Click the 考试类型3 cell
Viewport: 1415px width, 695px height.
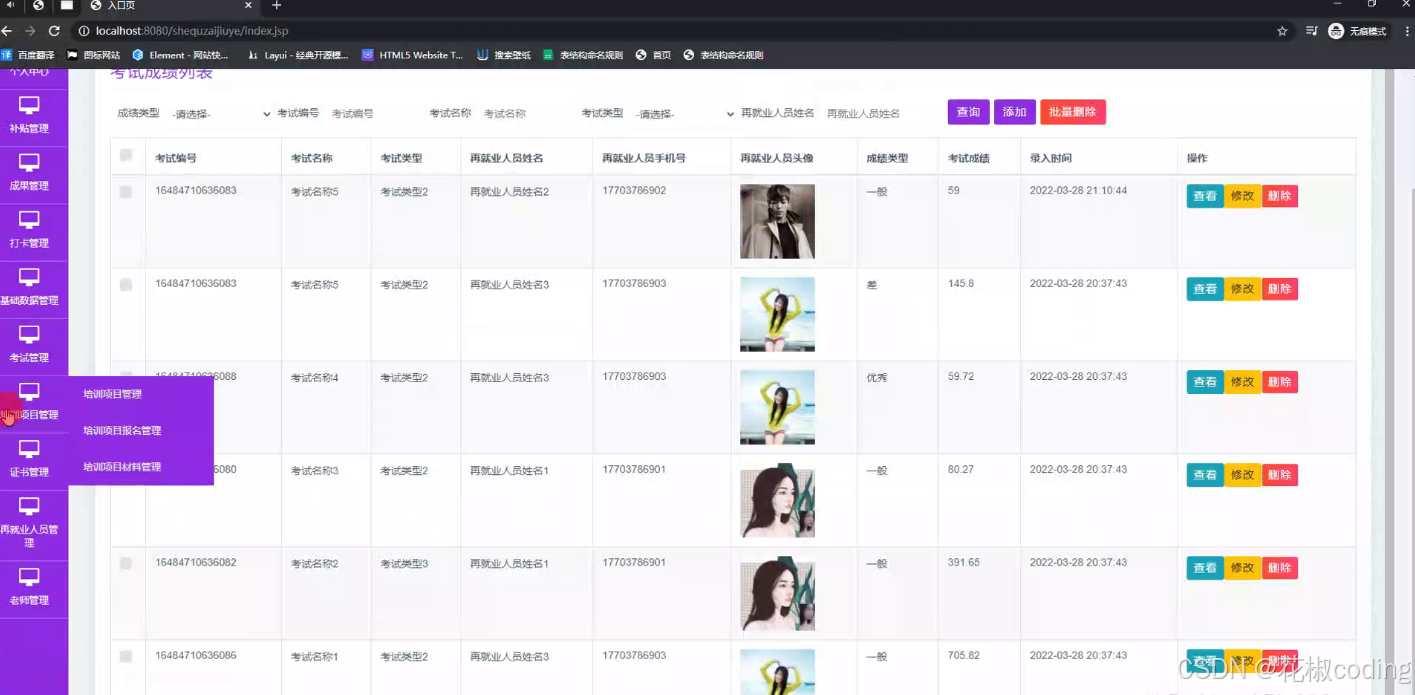pyautogui.click(x=404, y=564)
